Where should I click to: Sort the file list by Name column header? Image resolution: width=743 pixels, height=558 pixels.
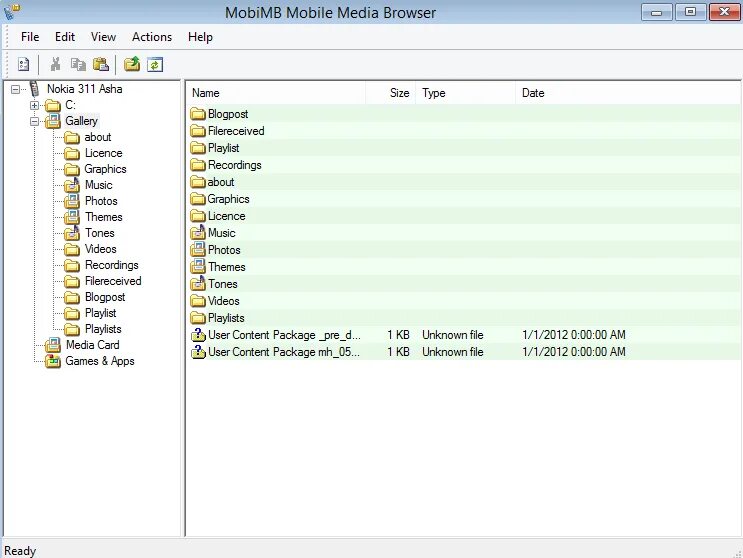point(276,93)
